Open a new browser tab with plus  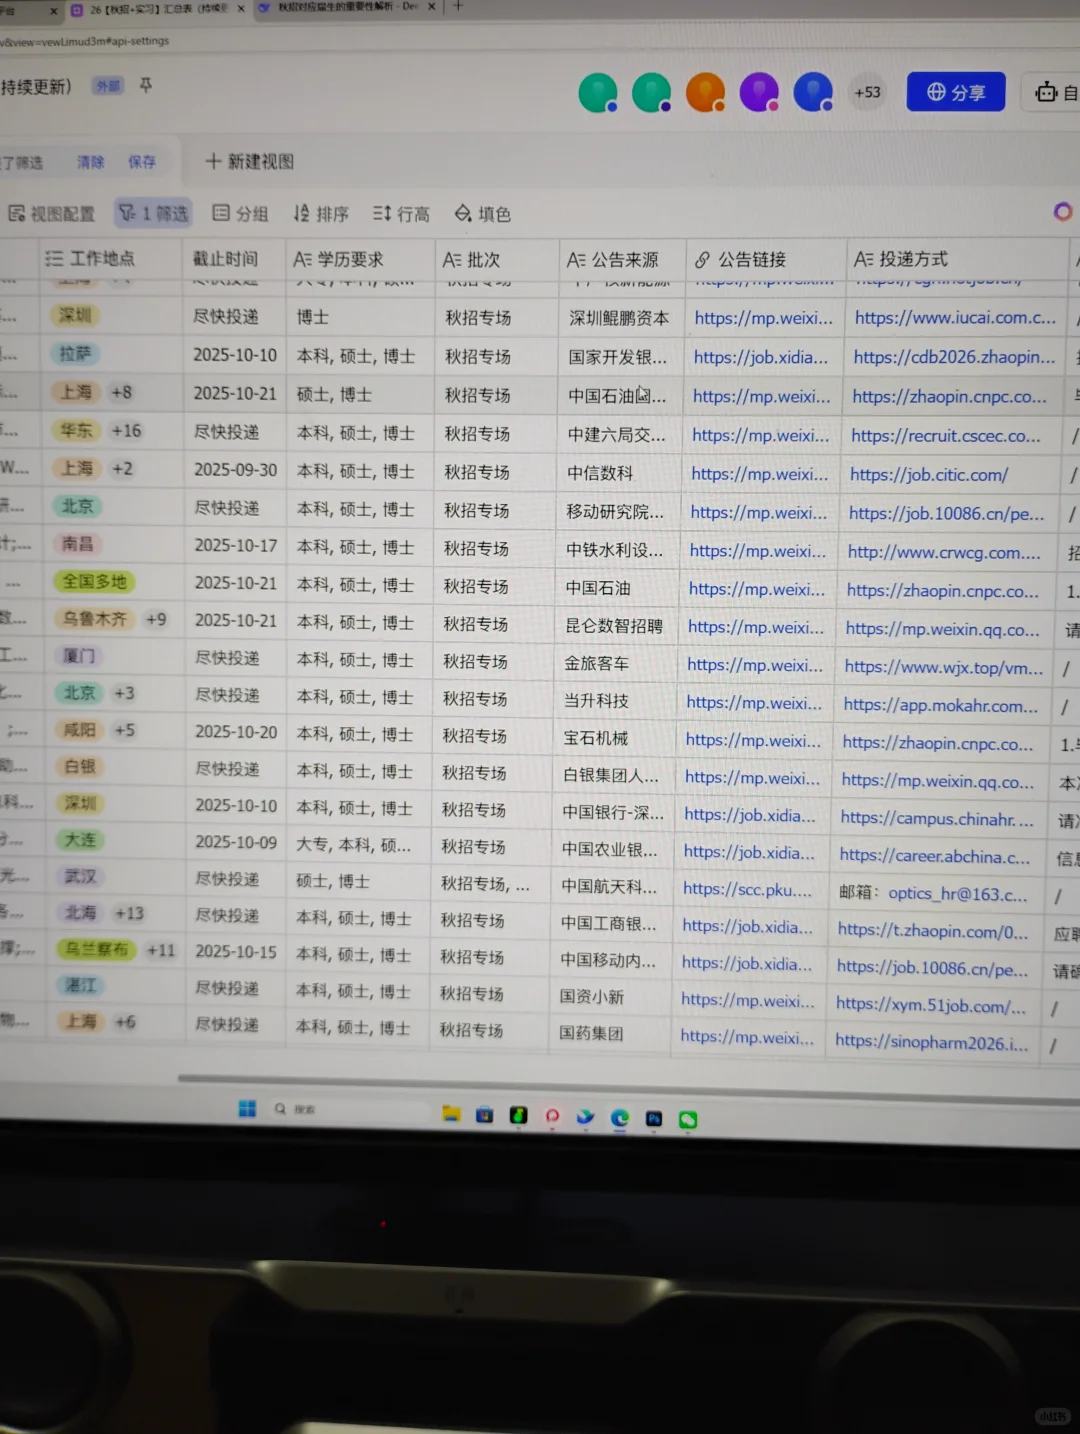tap(458, 6)
